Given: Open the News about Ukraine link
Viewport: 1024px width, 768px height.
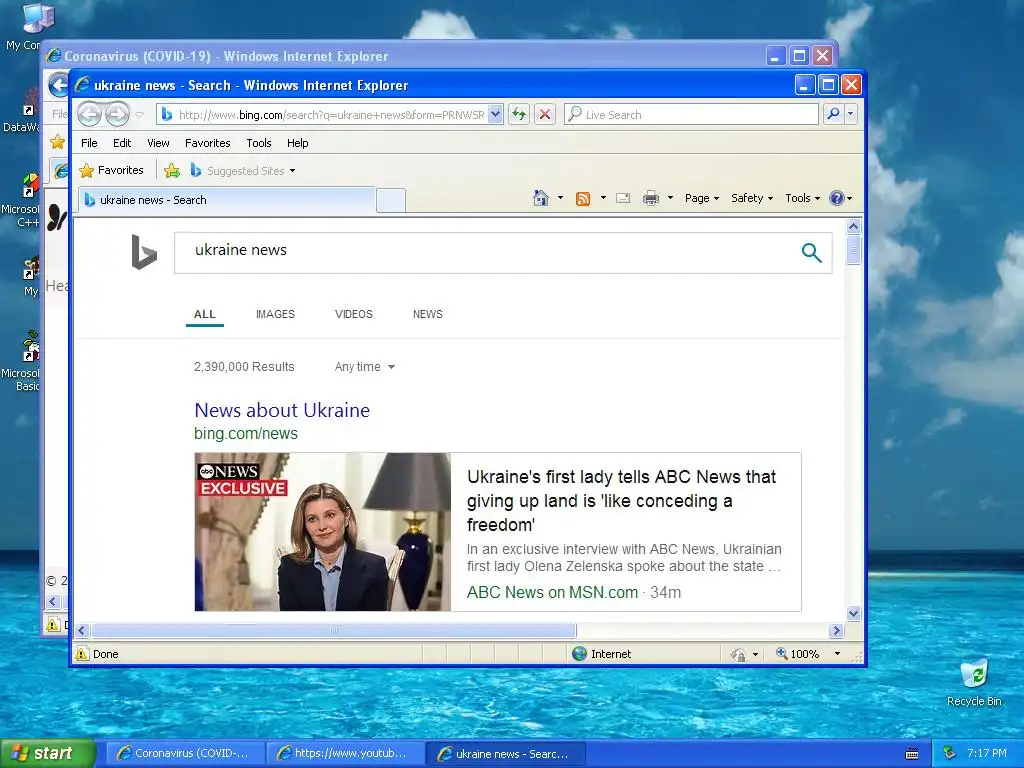Looking at the screenshot, I should (282, 410).
